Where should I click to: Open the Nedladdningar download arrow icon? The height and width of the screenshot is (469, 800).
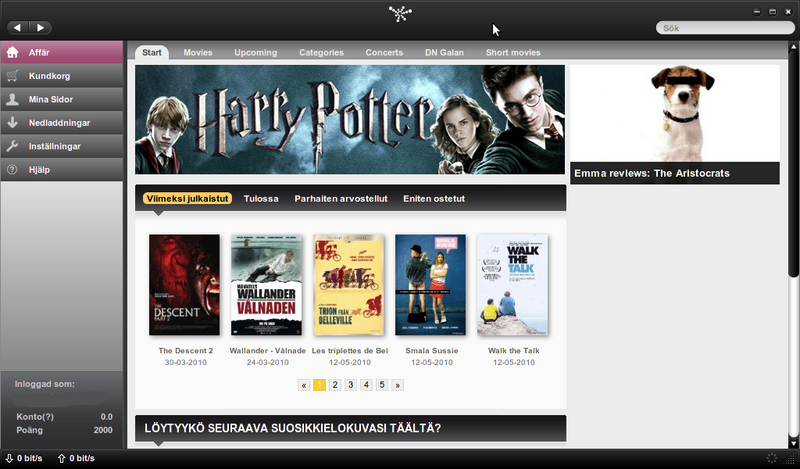click(x=13, y=123)
